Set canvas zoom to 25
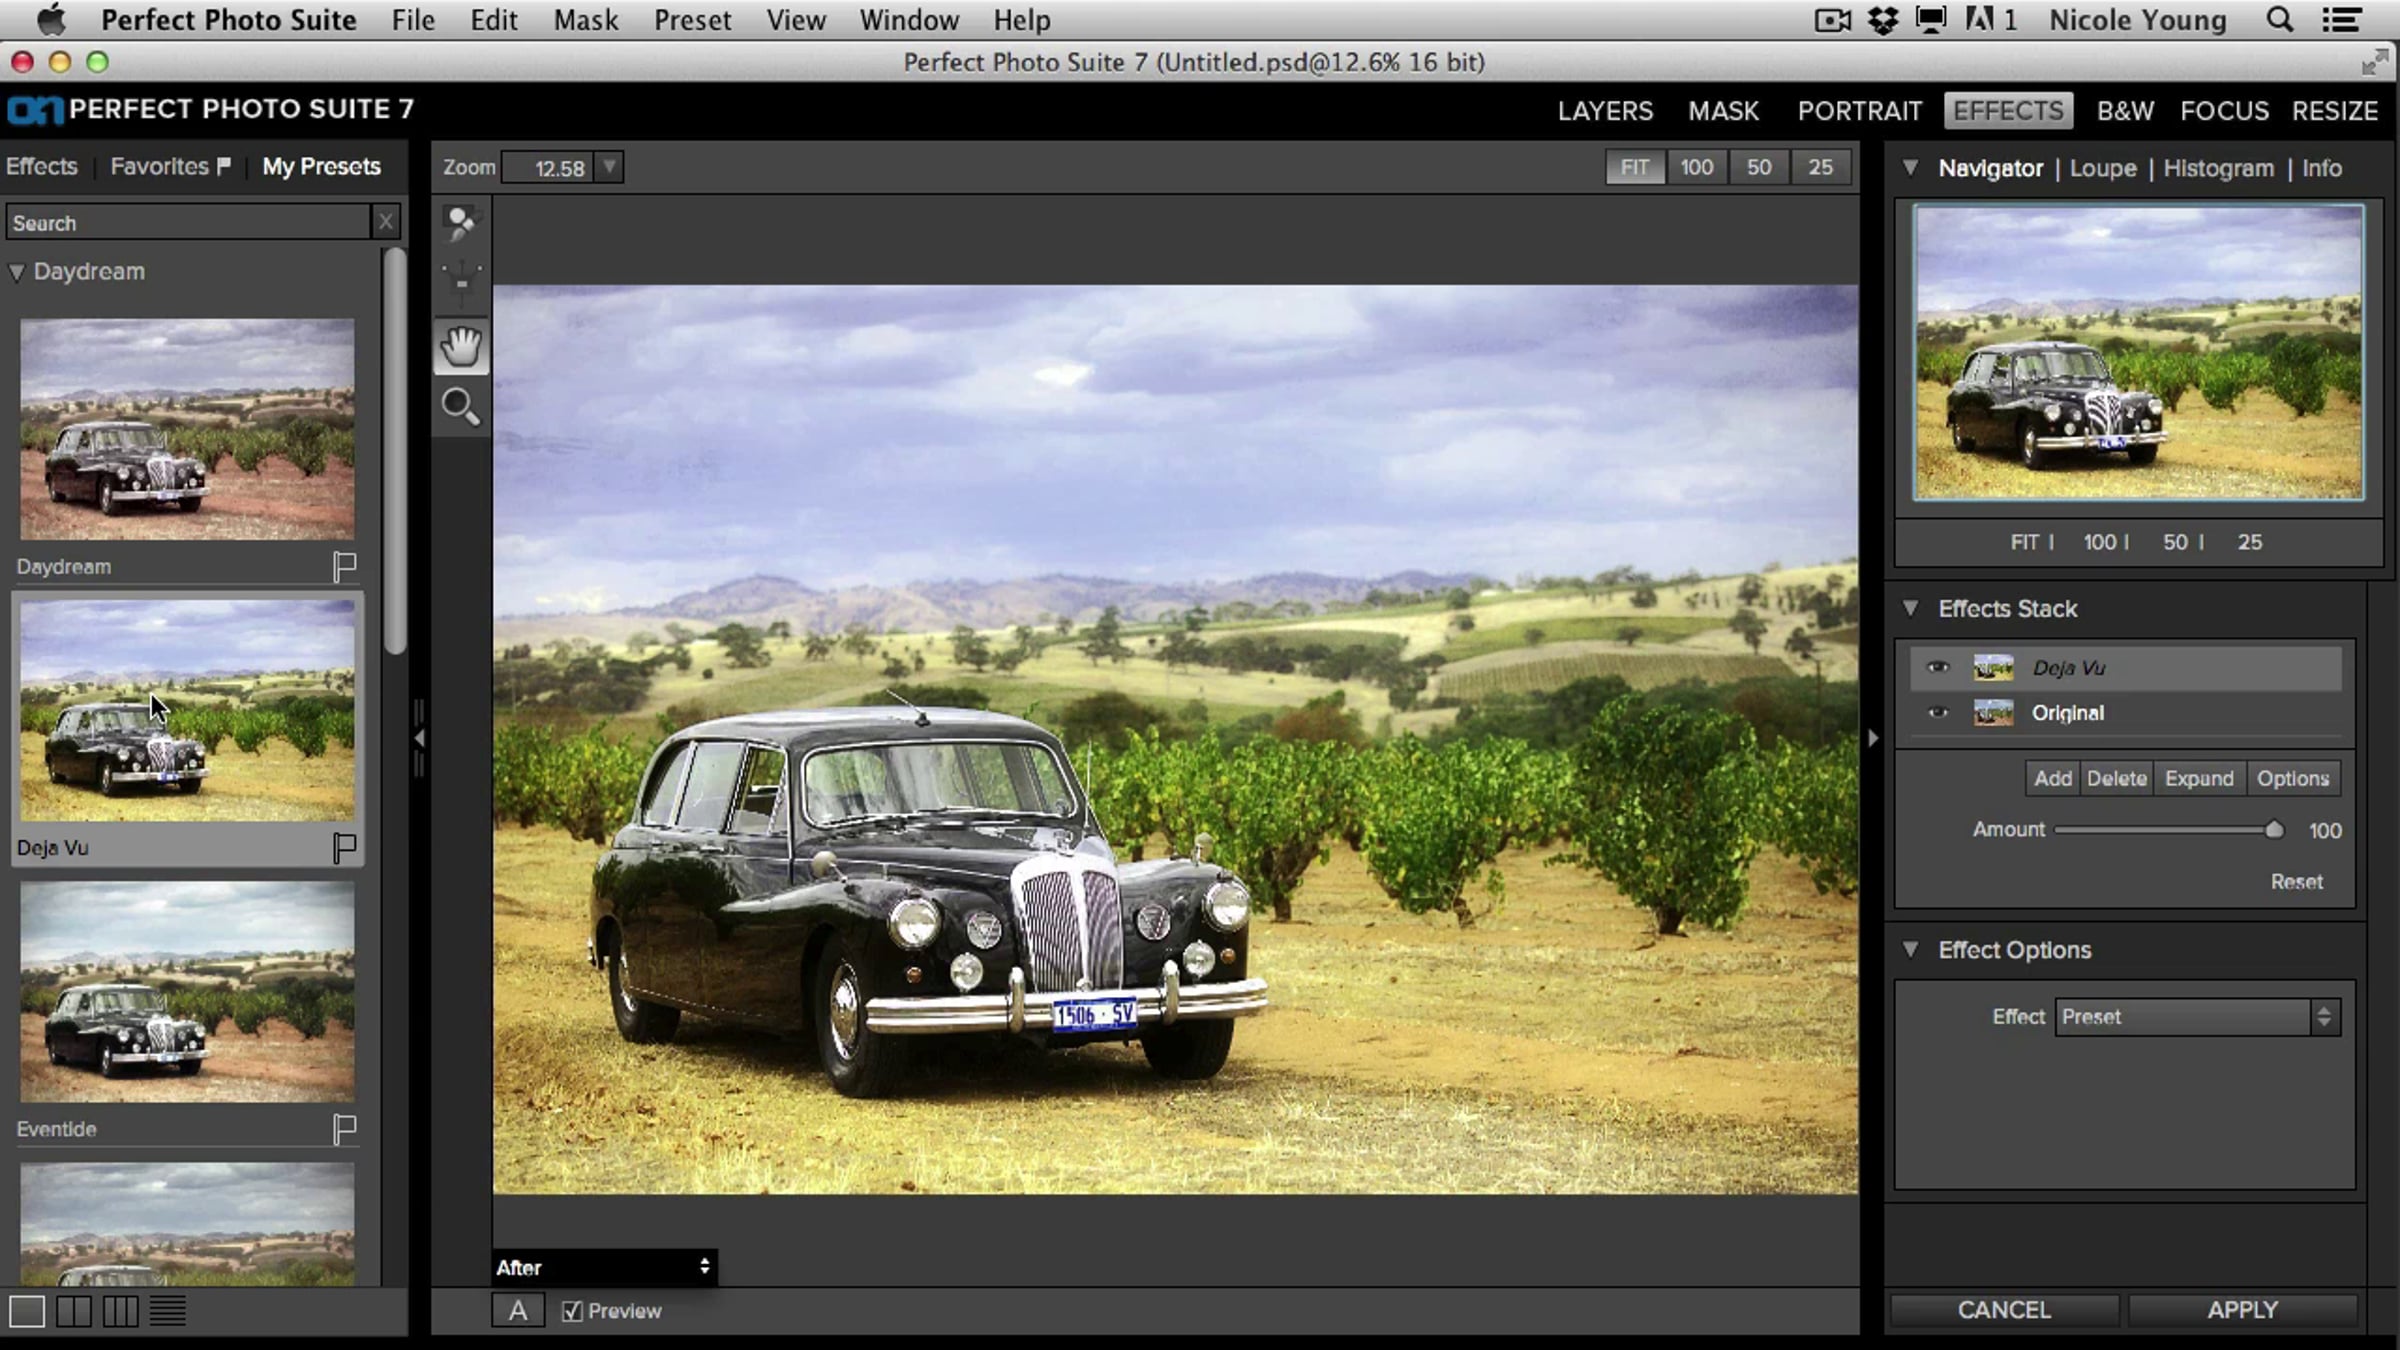This screenshot has width=2400, height=1350. (x=1821, y=167)
